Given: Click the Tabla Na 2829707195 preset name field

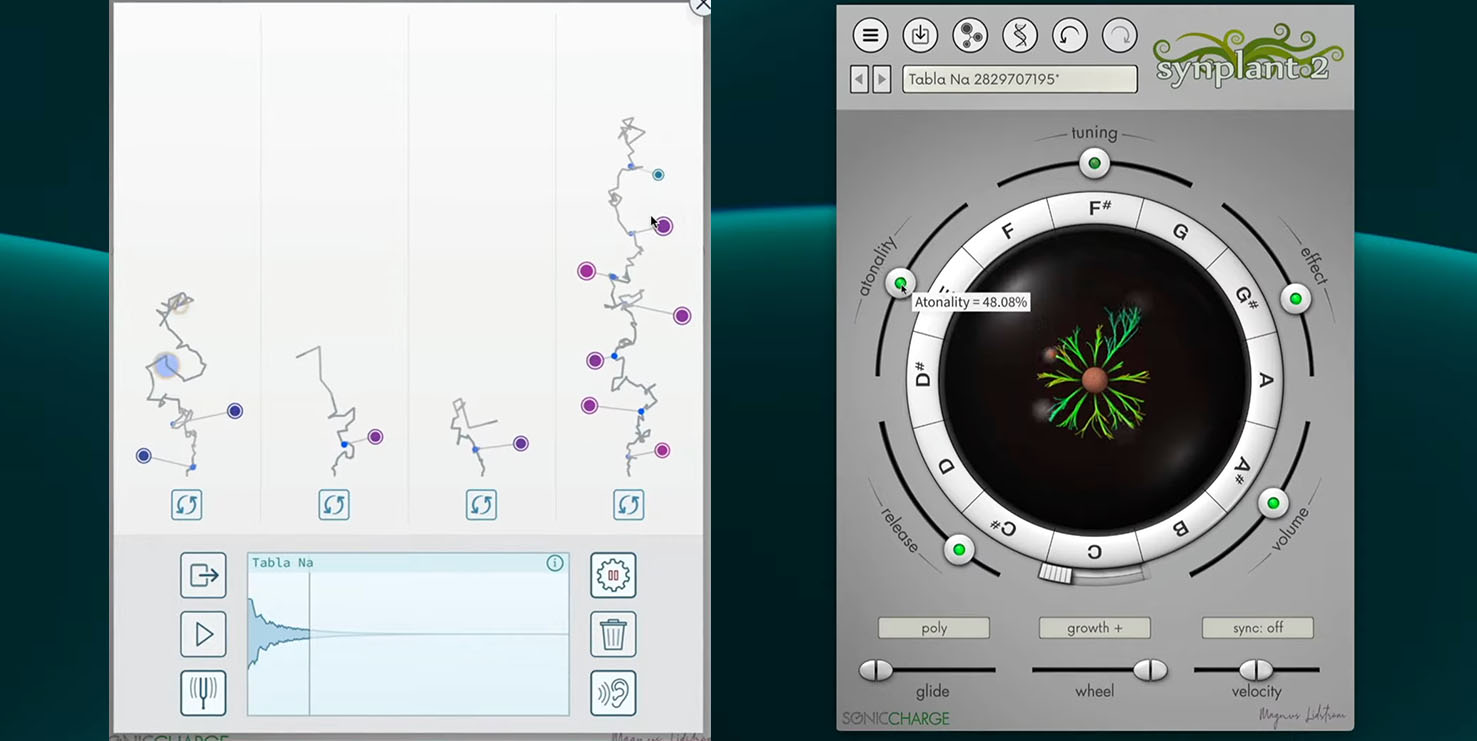Looking at the screenshot, I should (x=1020, y=78).
